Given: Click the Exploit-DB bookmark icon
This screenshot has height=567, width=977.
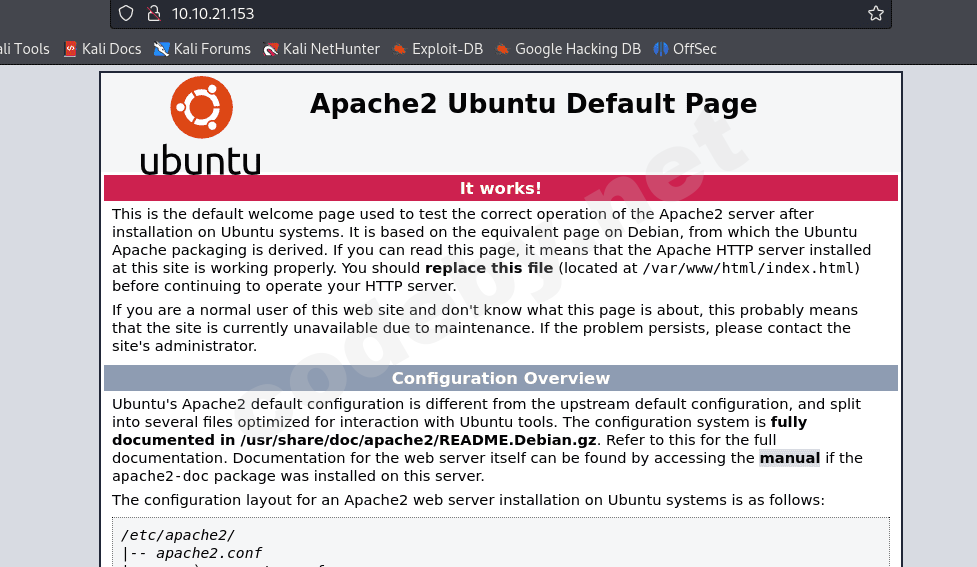Looking at the screenshot, I should (x=400, y=49).
